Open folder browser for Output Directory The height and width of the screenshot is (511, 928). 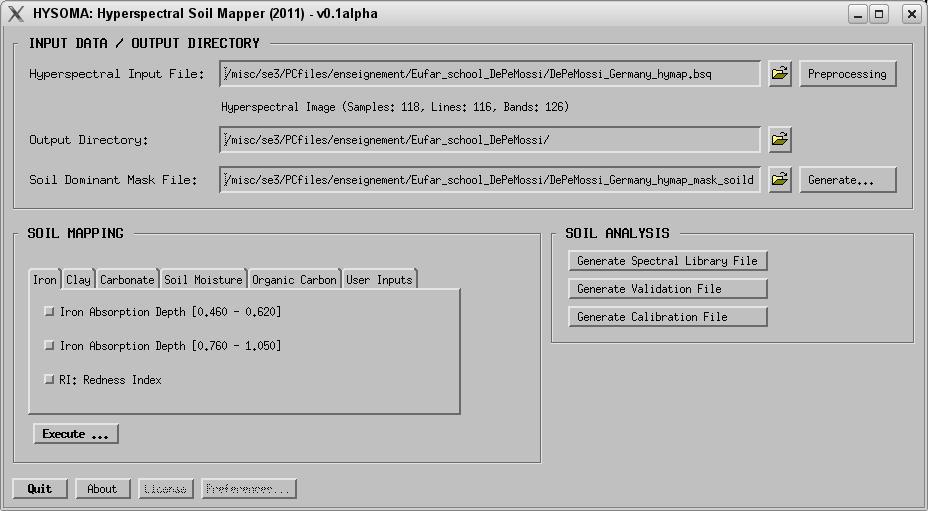[780, 140]
